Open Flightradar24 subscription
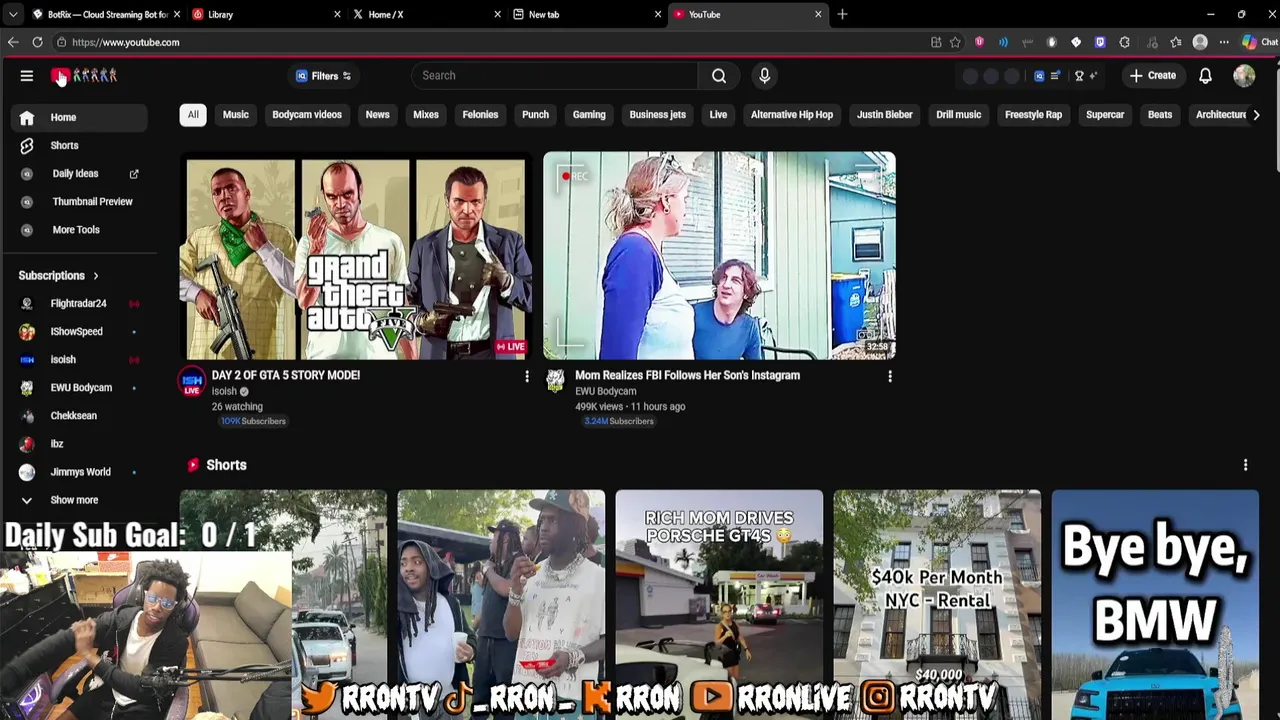 click(79, 304)
